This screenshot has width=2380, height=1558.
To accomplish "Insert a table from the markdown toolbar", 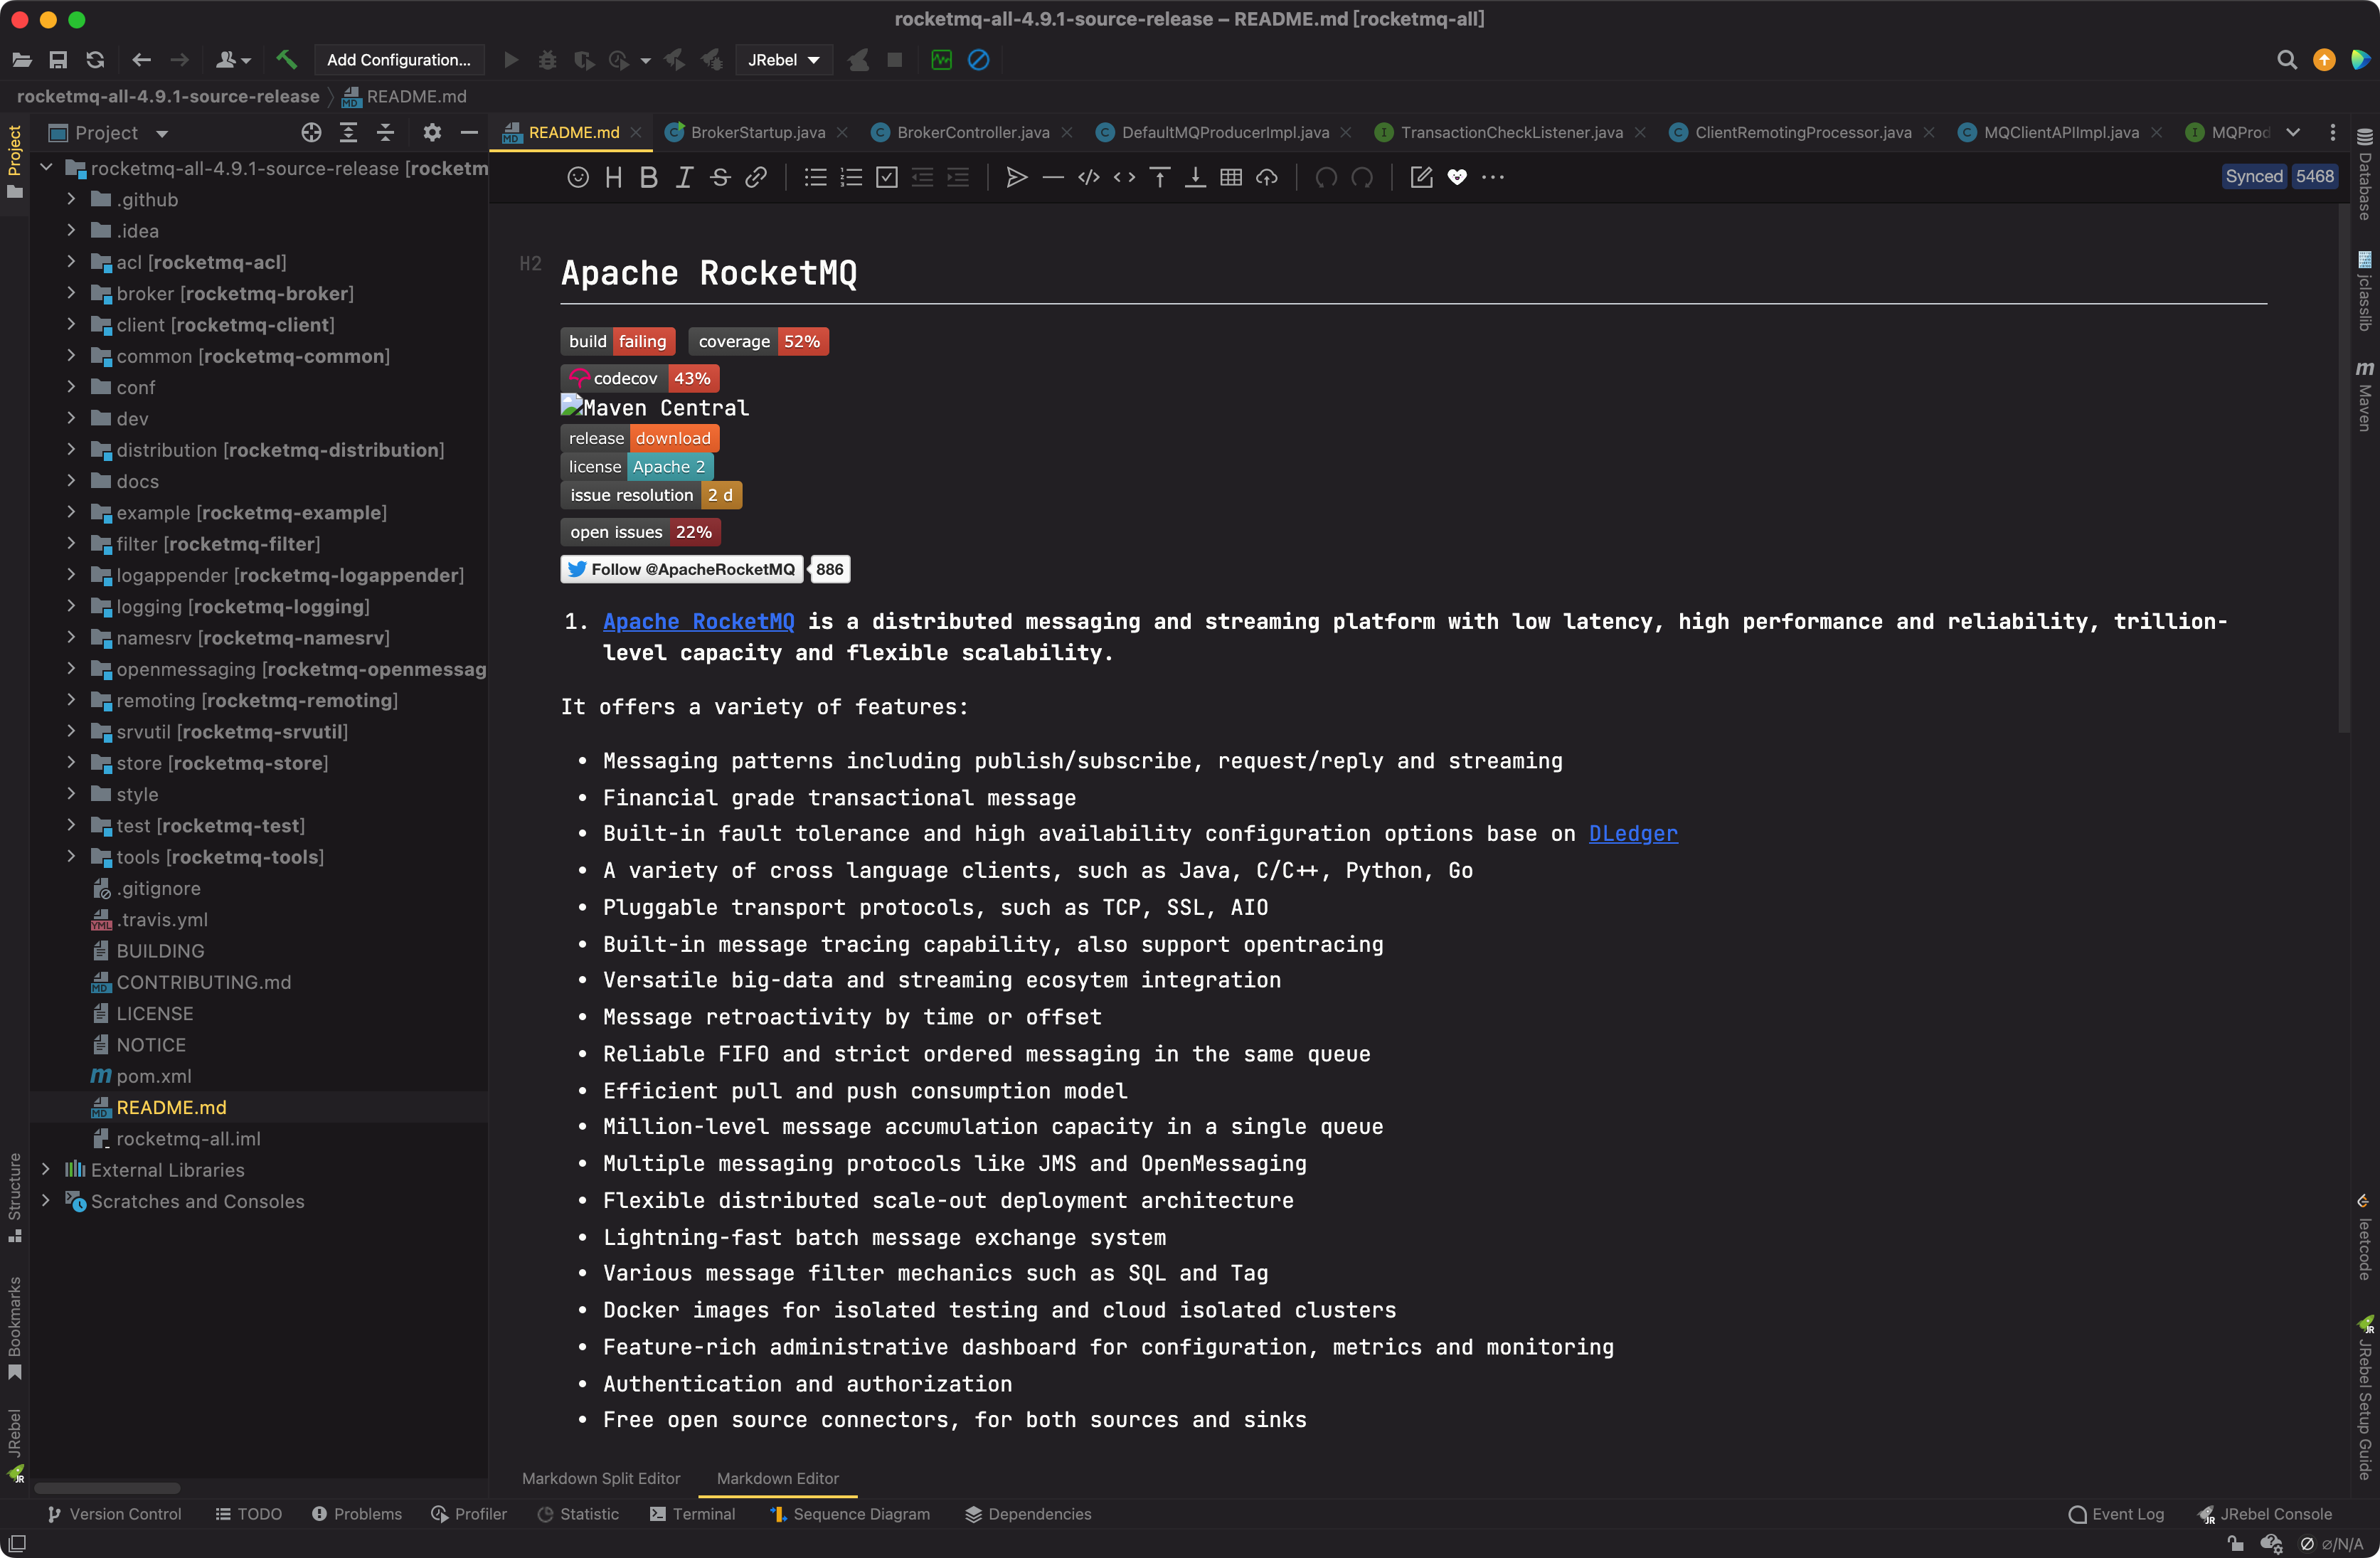I will 1231,177.
